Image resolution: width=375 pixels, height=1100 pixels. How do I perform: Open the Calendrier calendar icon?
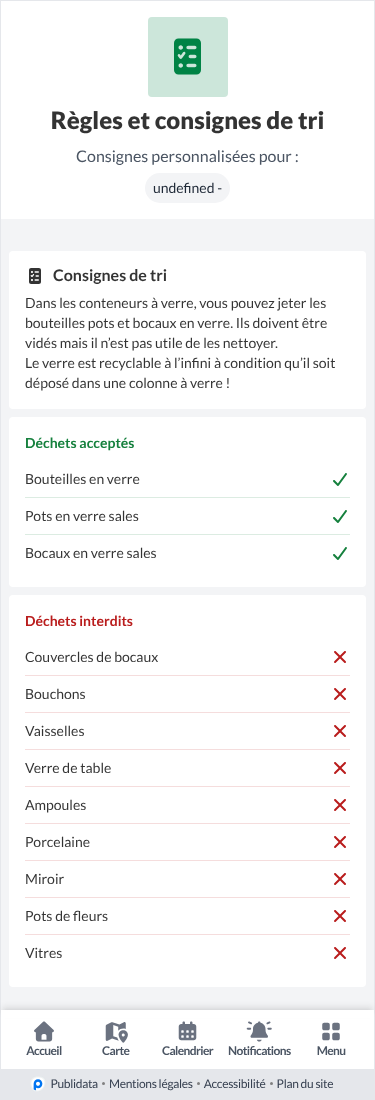[187, 1031]
